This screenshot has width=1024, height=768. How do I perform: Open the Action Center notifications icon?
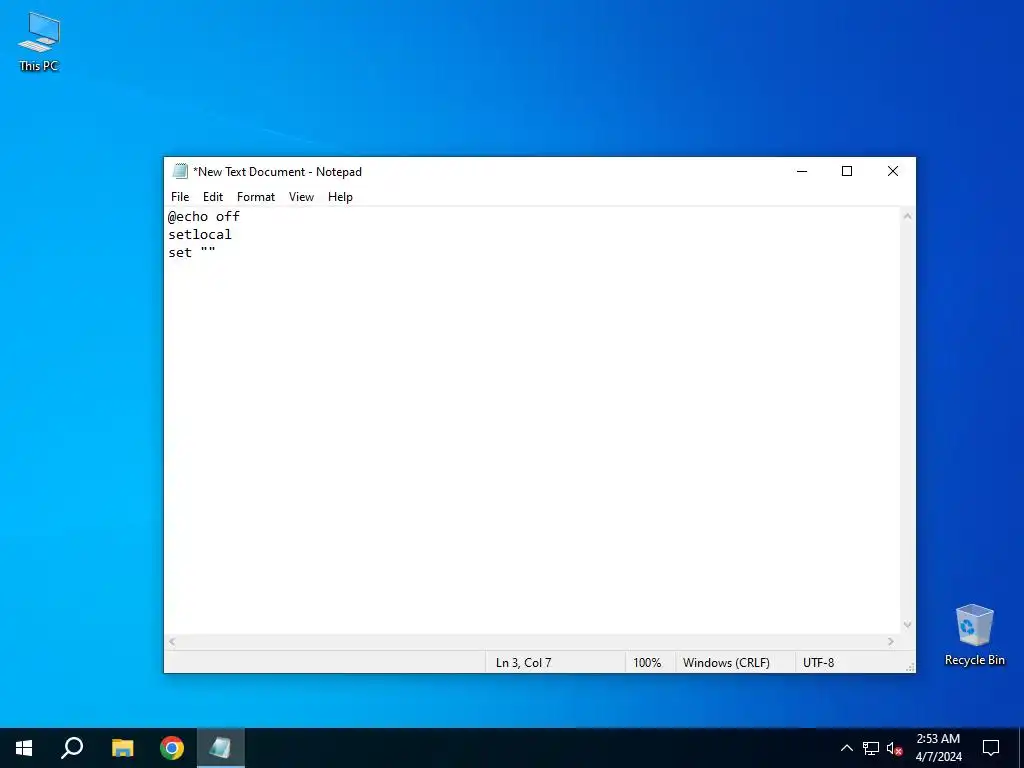click(991, 748)
